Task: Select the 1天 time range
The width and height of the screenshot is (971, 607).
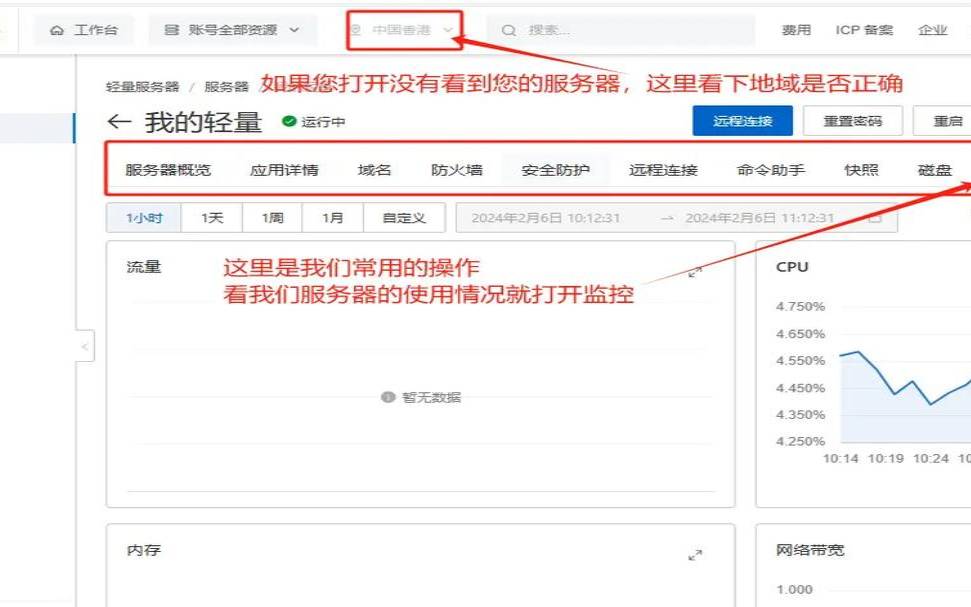Action: click(210, 216)
